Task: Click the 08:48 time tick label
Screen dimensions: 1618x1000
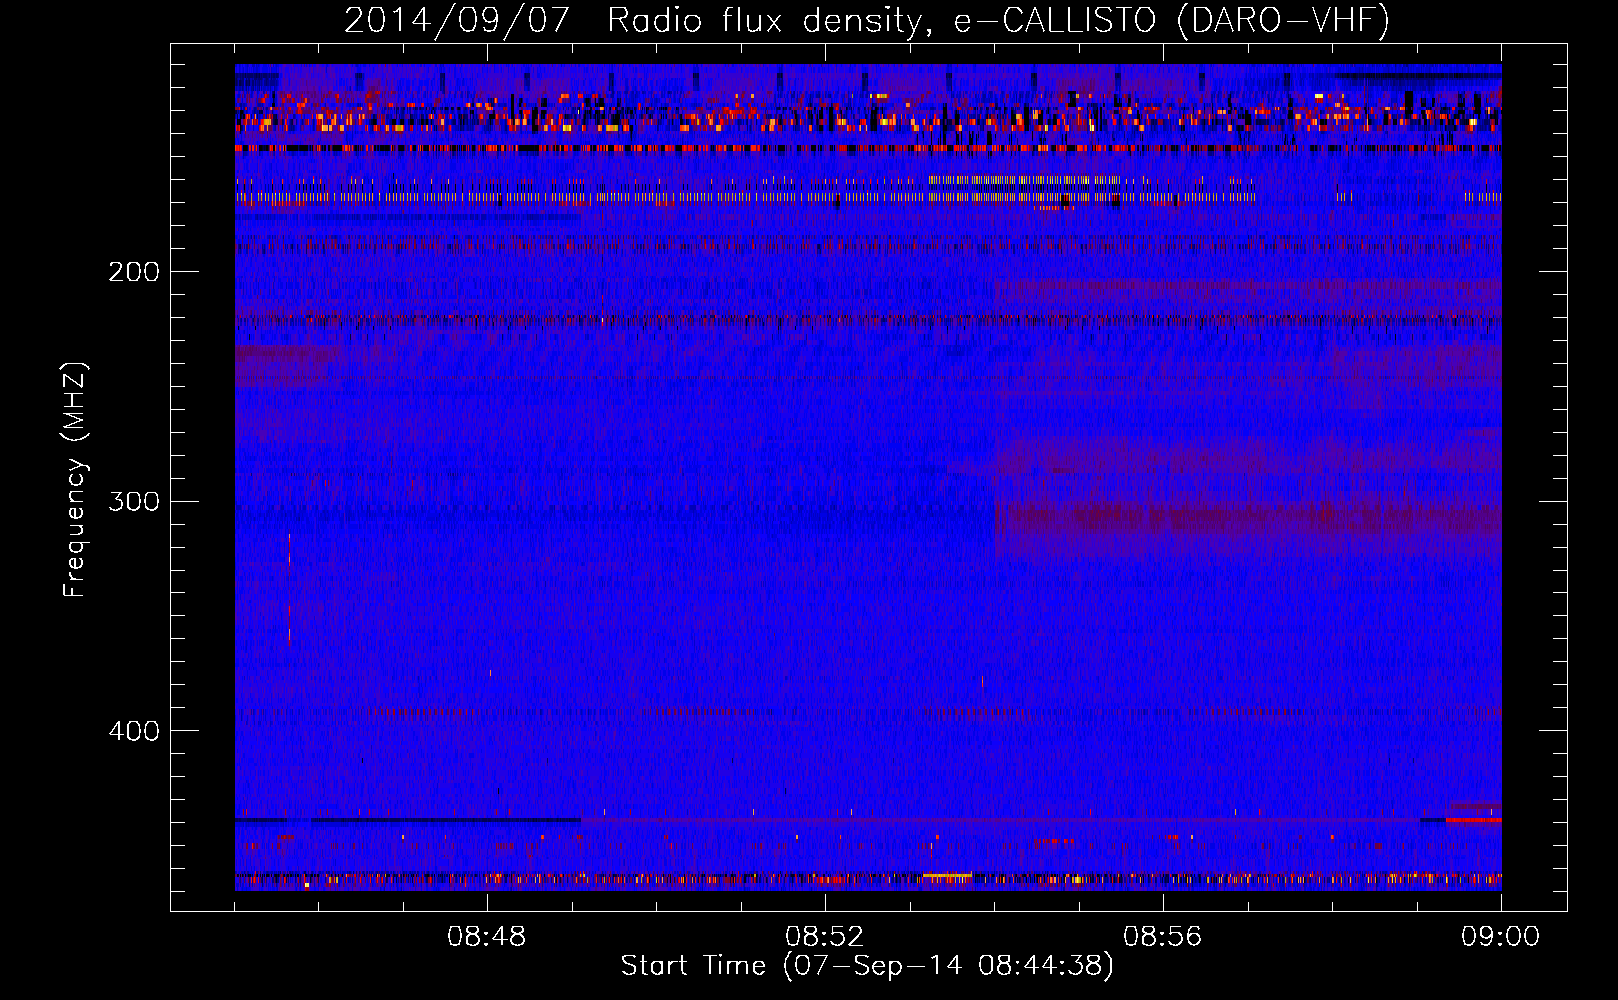Action: [487, 937]
